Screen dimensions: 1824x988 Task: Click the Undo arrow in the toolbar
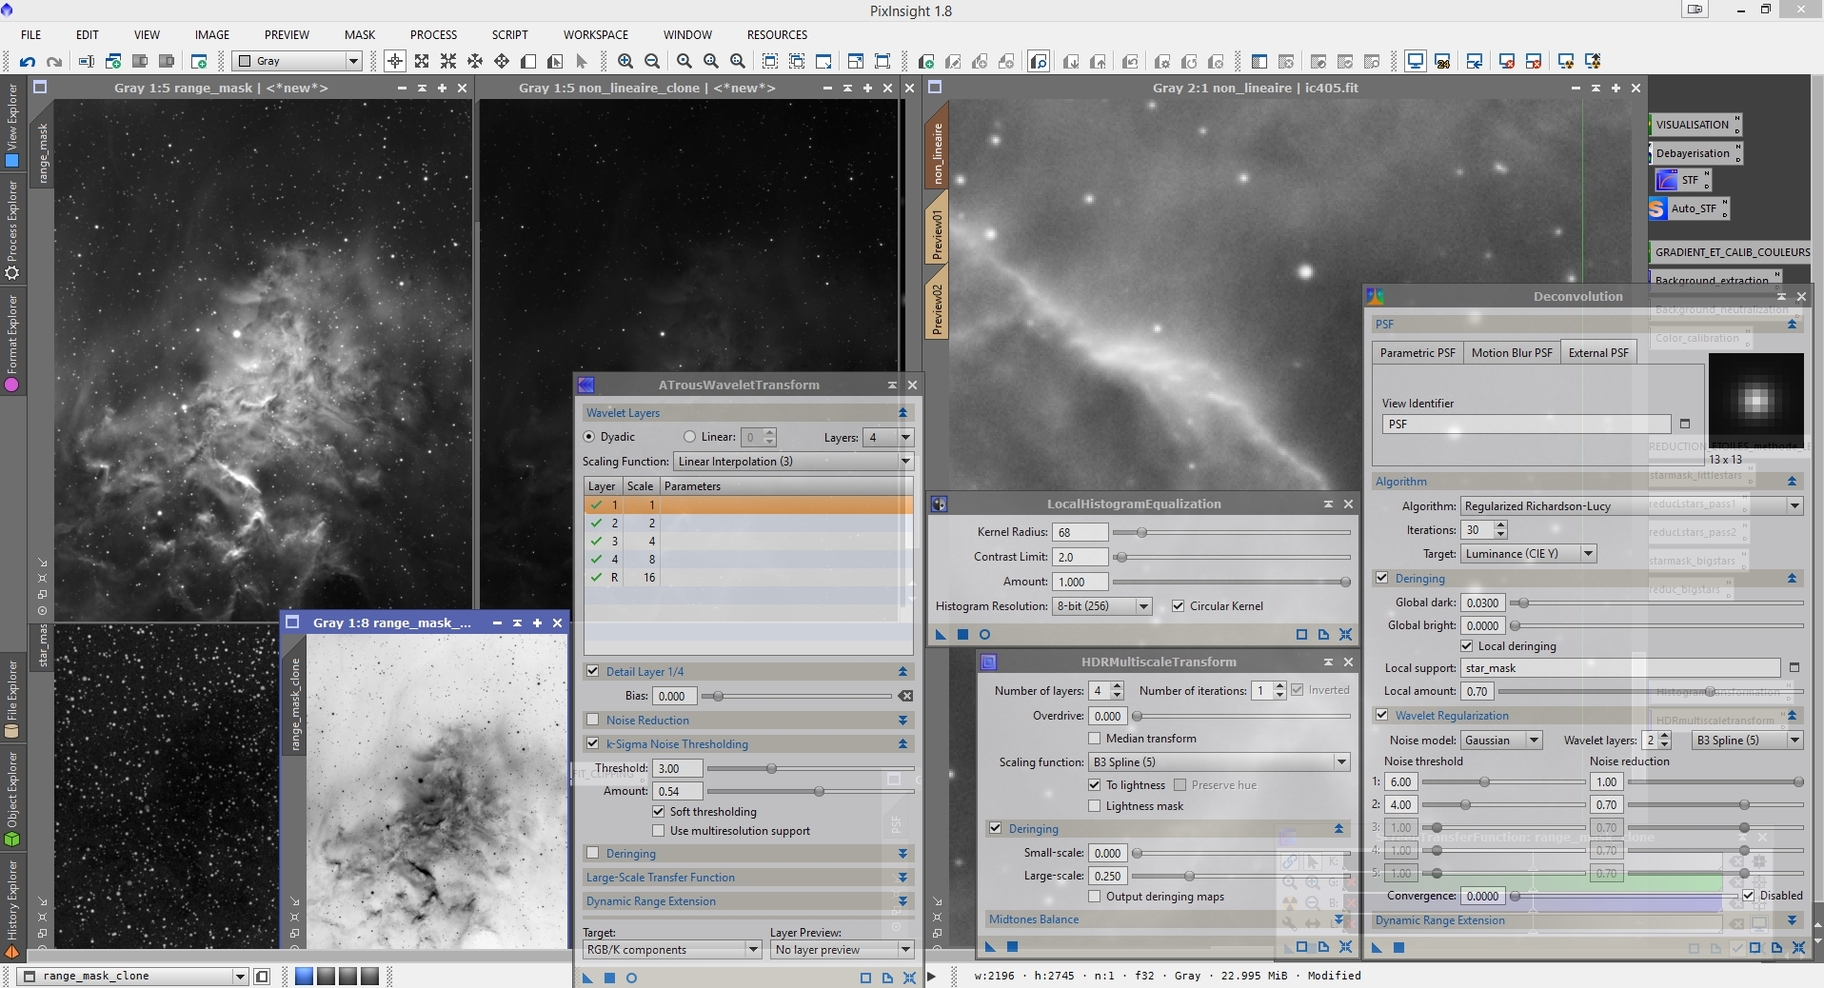click(27, 62)
